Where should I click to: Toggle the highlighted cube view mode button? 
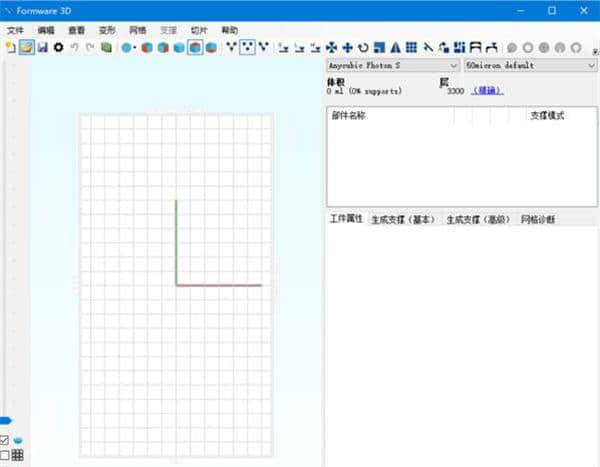[196, 47]
